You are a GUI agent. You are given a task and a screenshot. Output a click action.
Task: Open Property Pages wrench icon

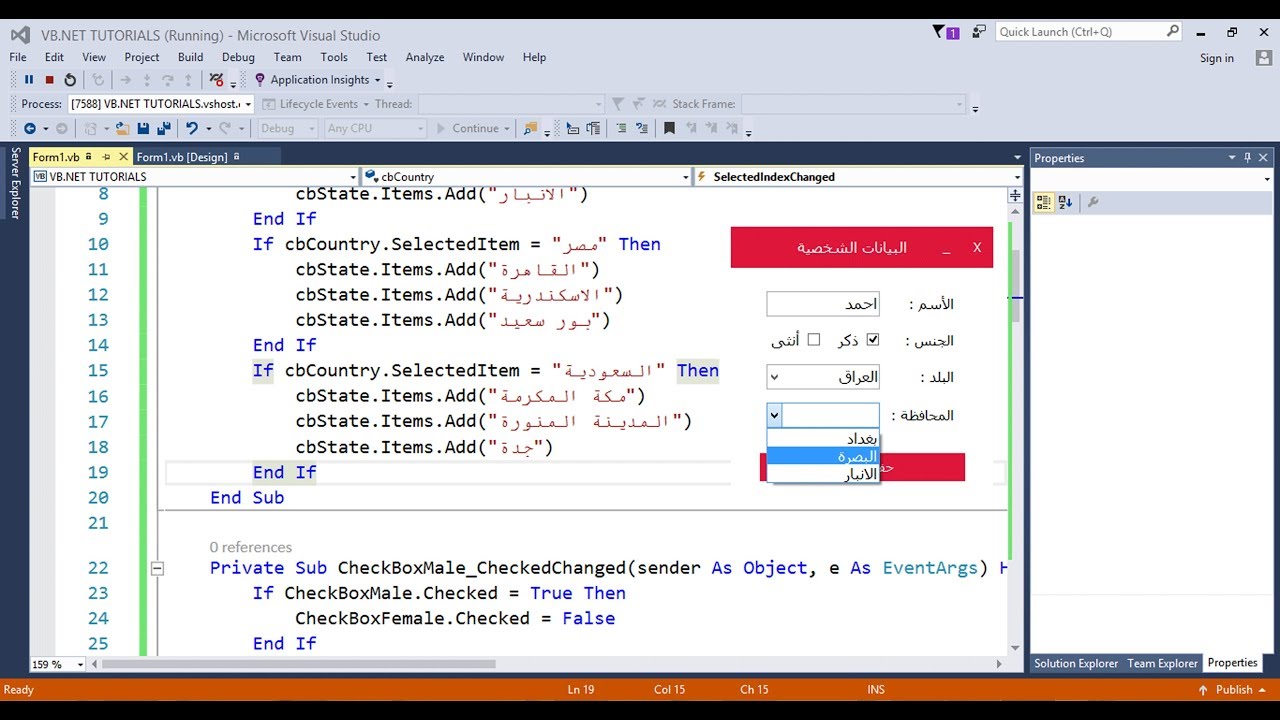pos(1093,202)
